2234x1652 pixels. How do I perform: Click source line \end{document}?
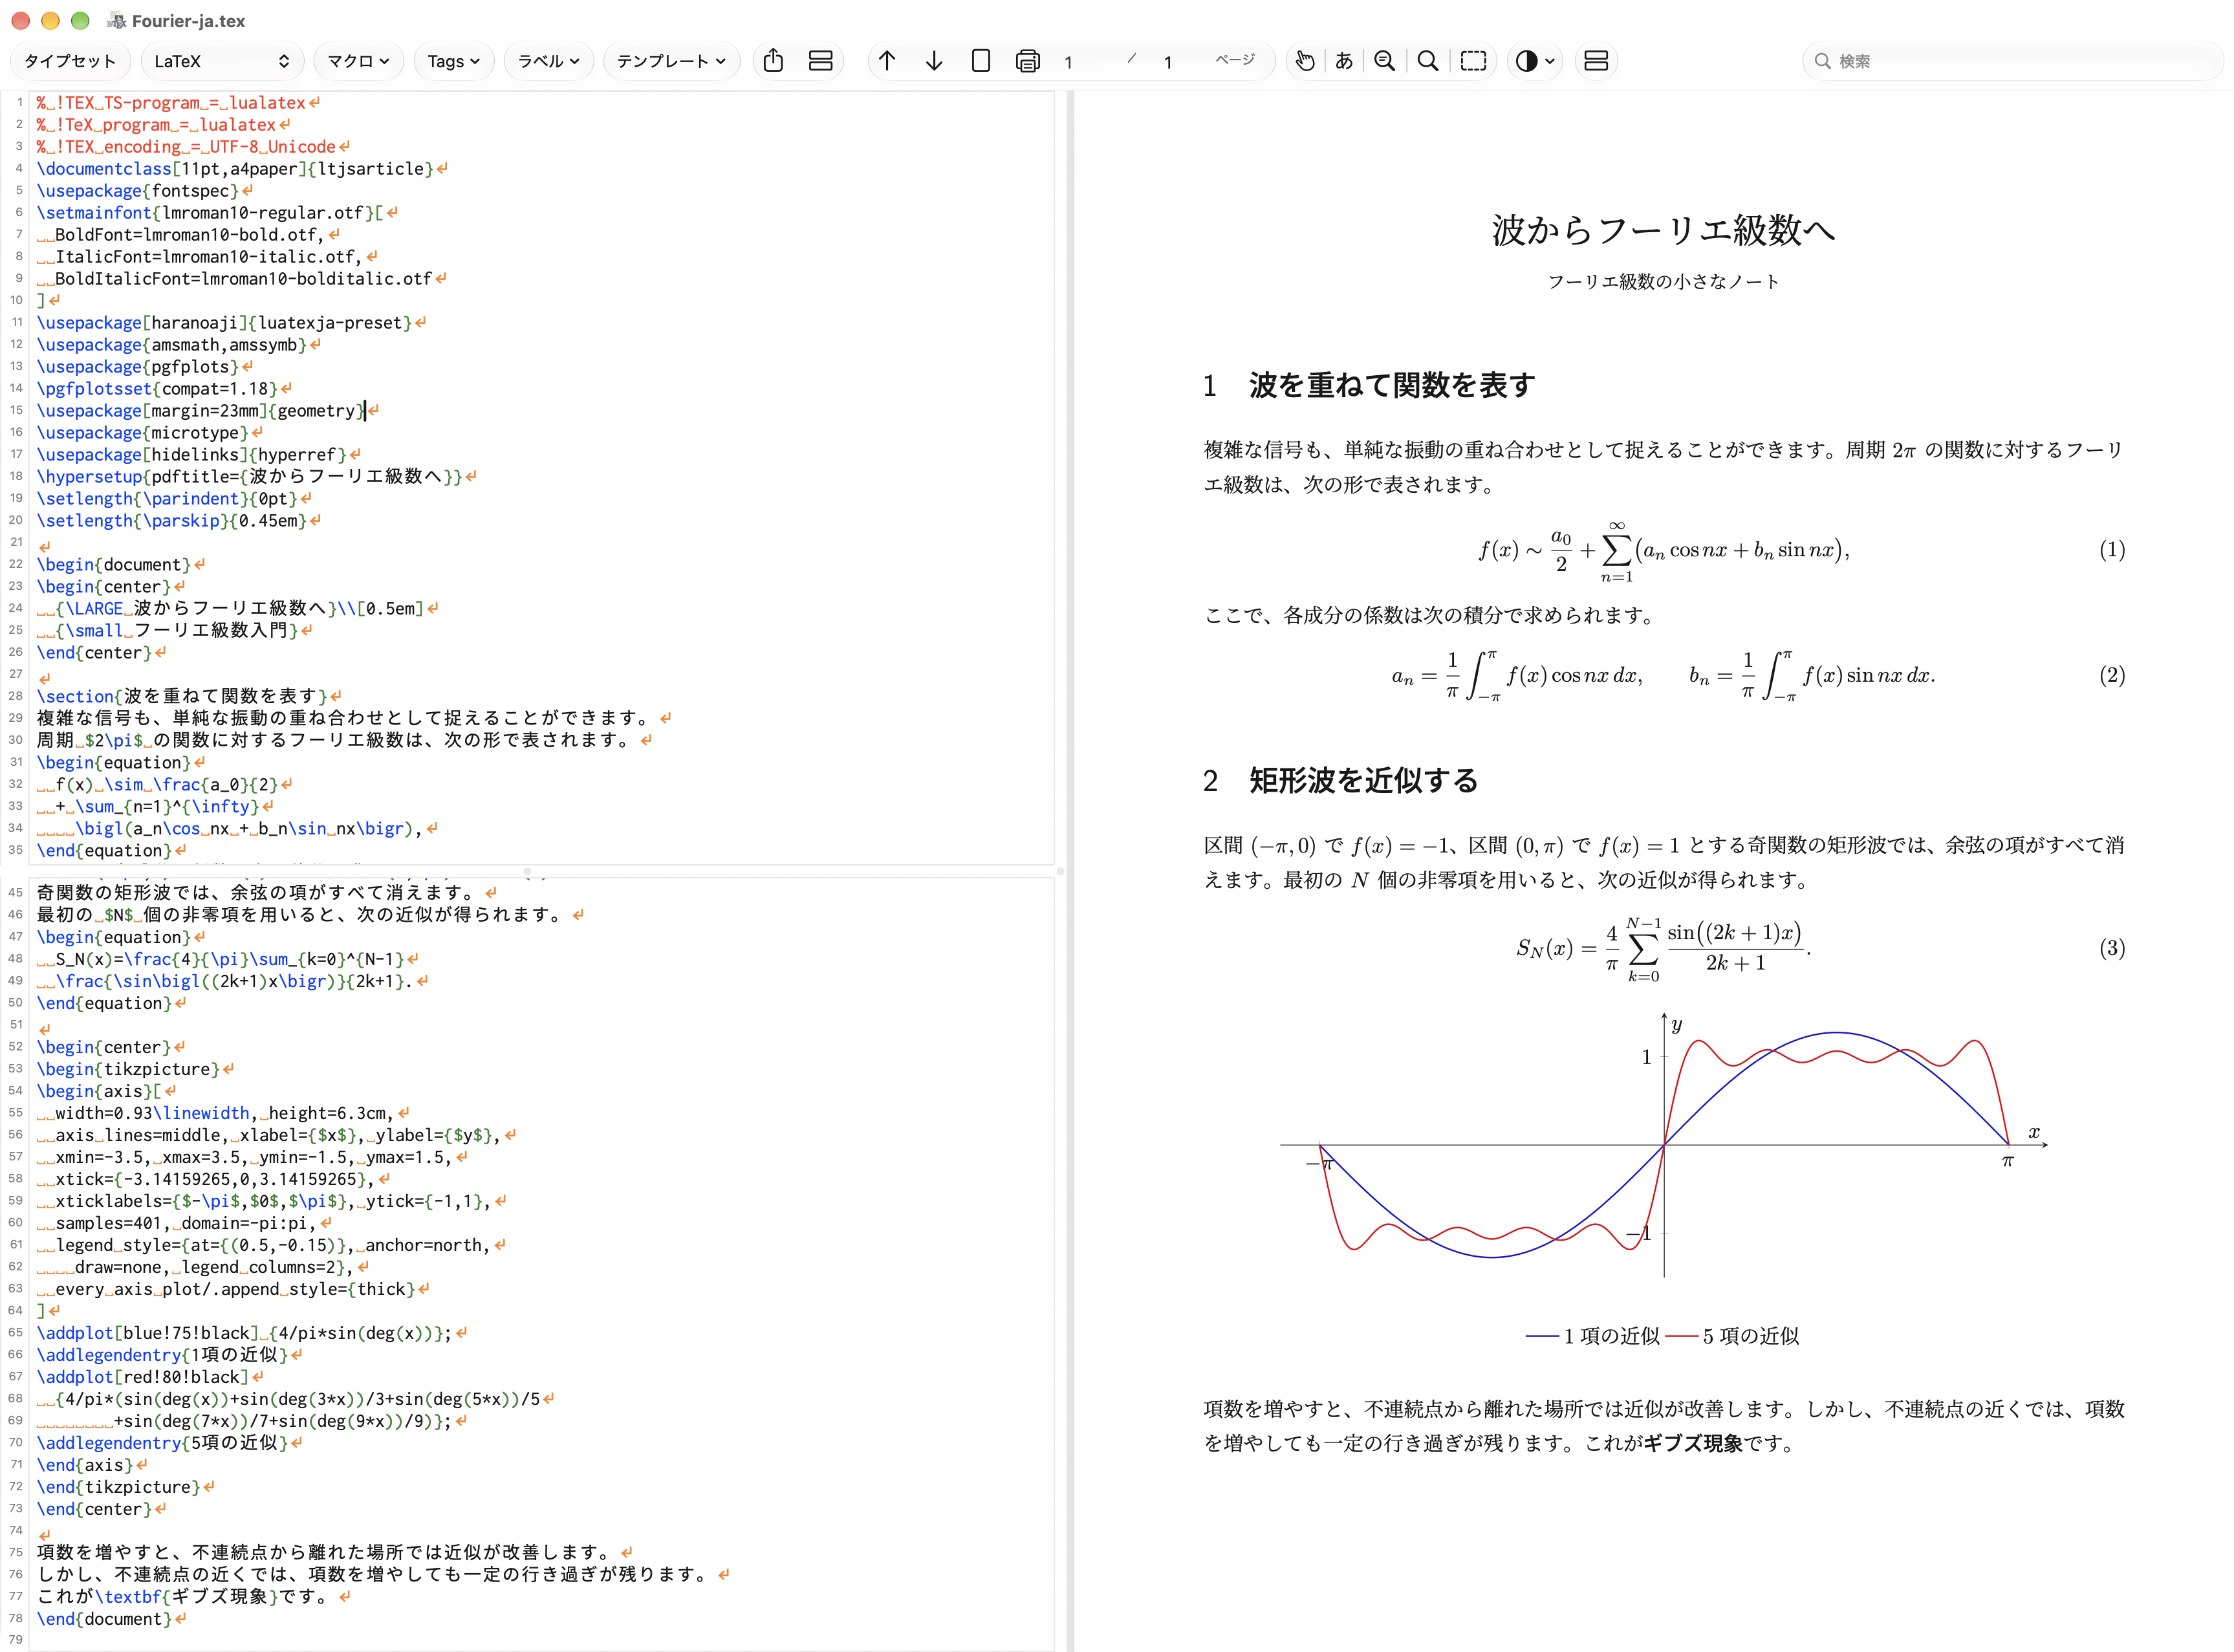coord(104,1619)
